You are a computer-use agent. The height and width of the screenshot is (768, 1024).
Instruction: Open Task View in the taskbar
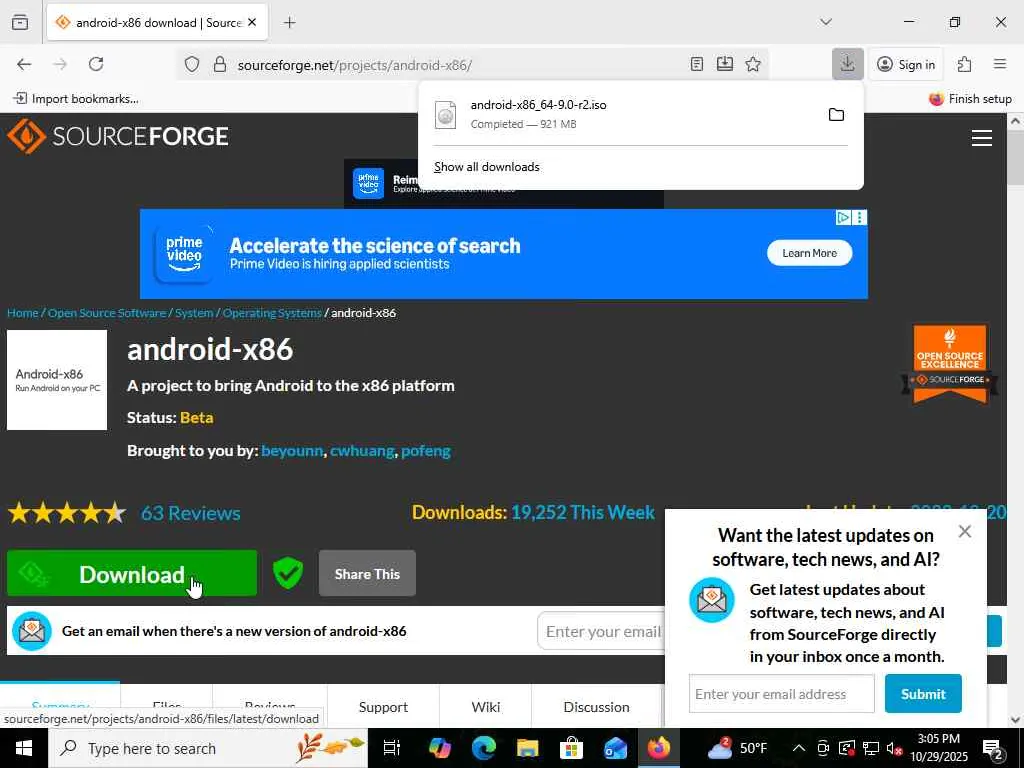click(391, 748)
